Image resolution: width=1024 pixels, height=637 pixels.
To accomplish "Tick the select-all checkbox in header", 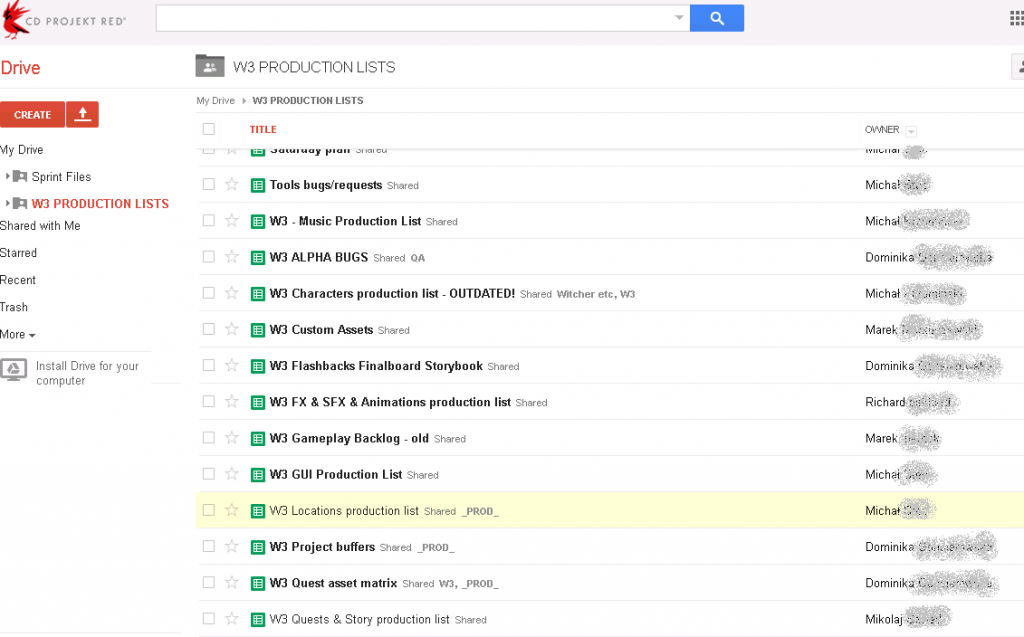I will (x=208, y=129).
